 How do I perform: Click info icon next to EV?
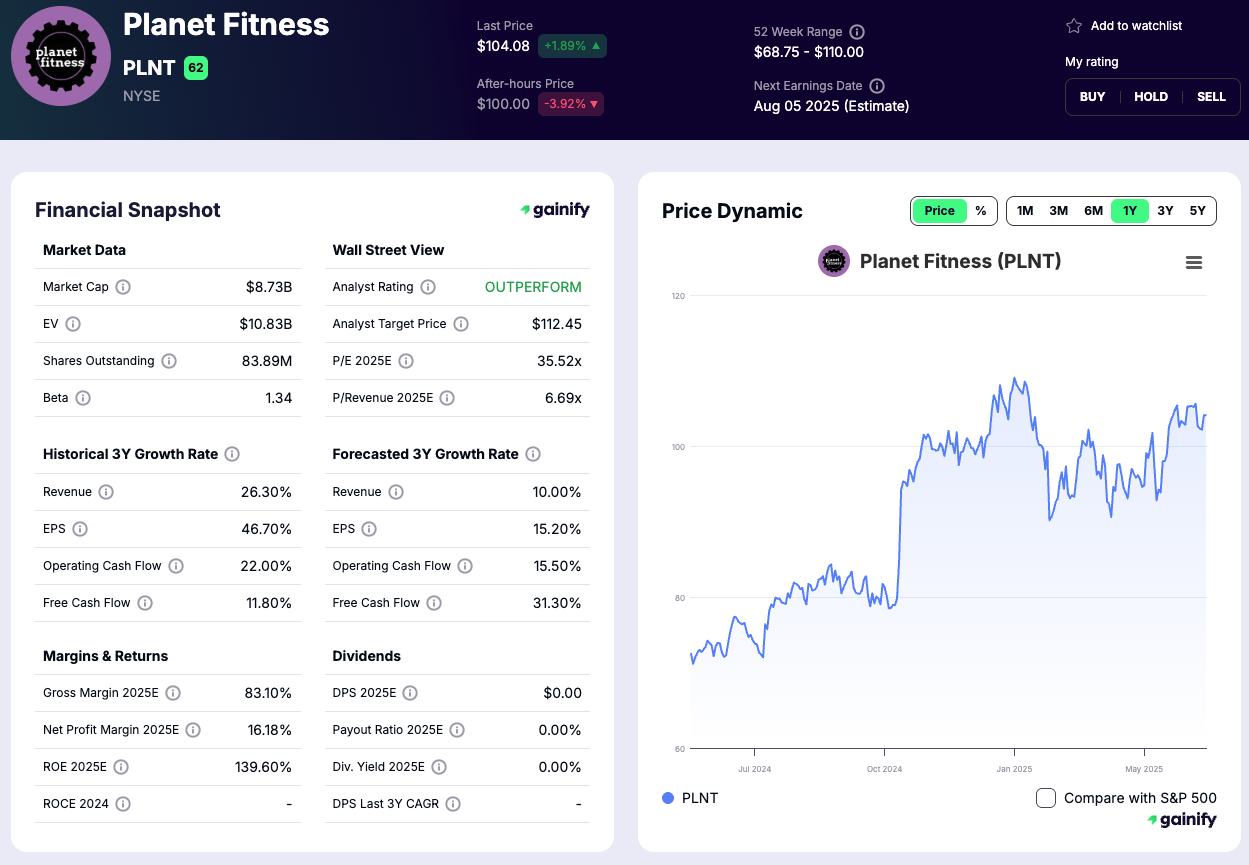73,324
